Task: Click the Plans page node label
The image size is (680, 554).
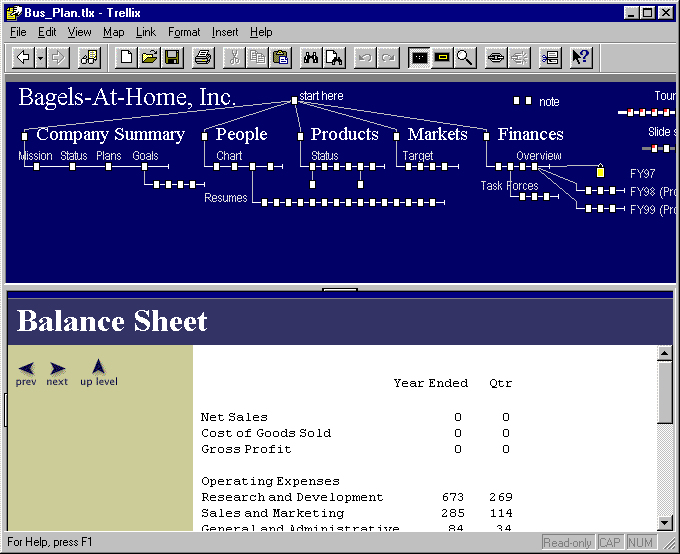Action: (x=108, y=156)
